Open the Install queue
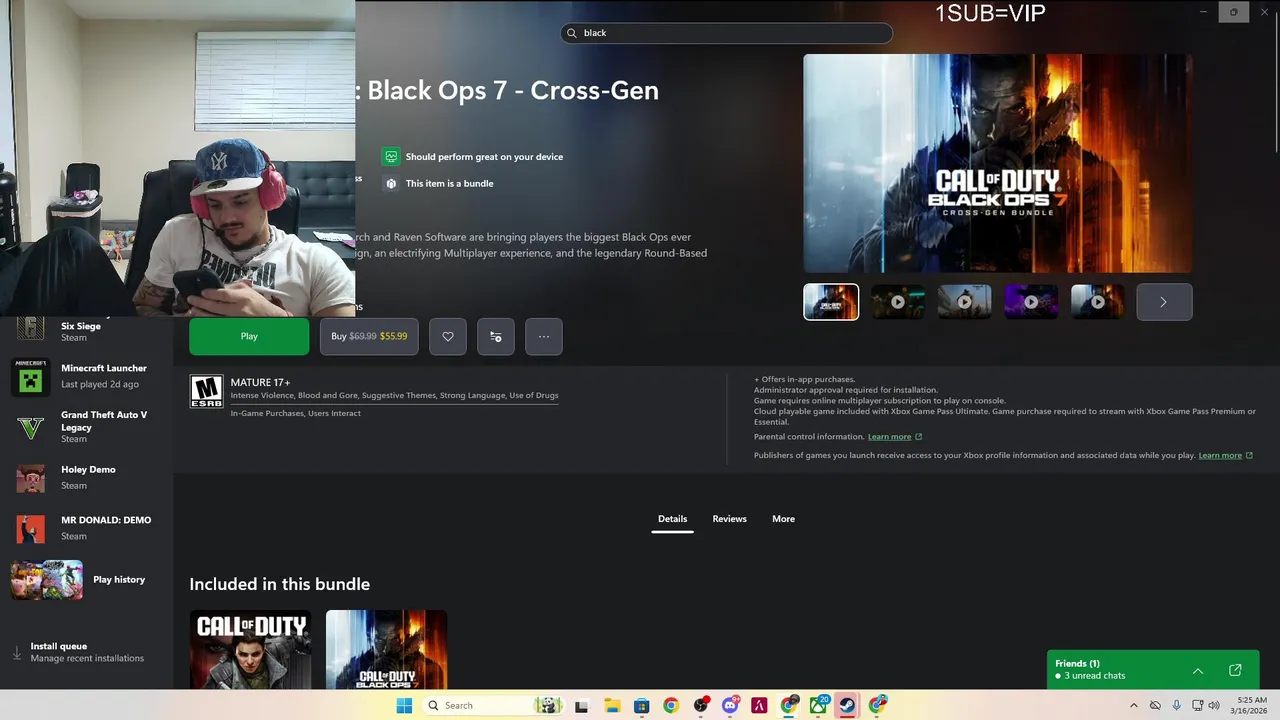This screenshot has width=1280, height=720. (x=86, y=652)
